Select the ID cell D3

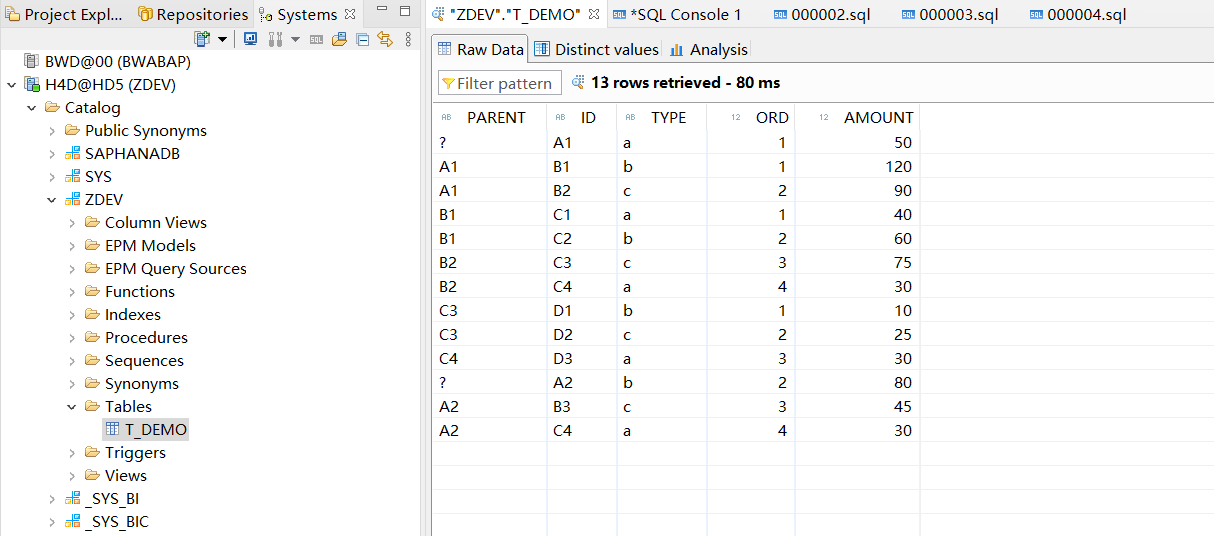(x=582, y=359)
